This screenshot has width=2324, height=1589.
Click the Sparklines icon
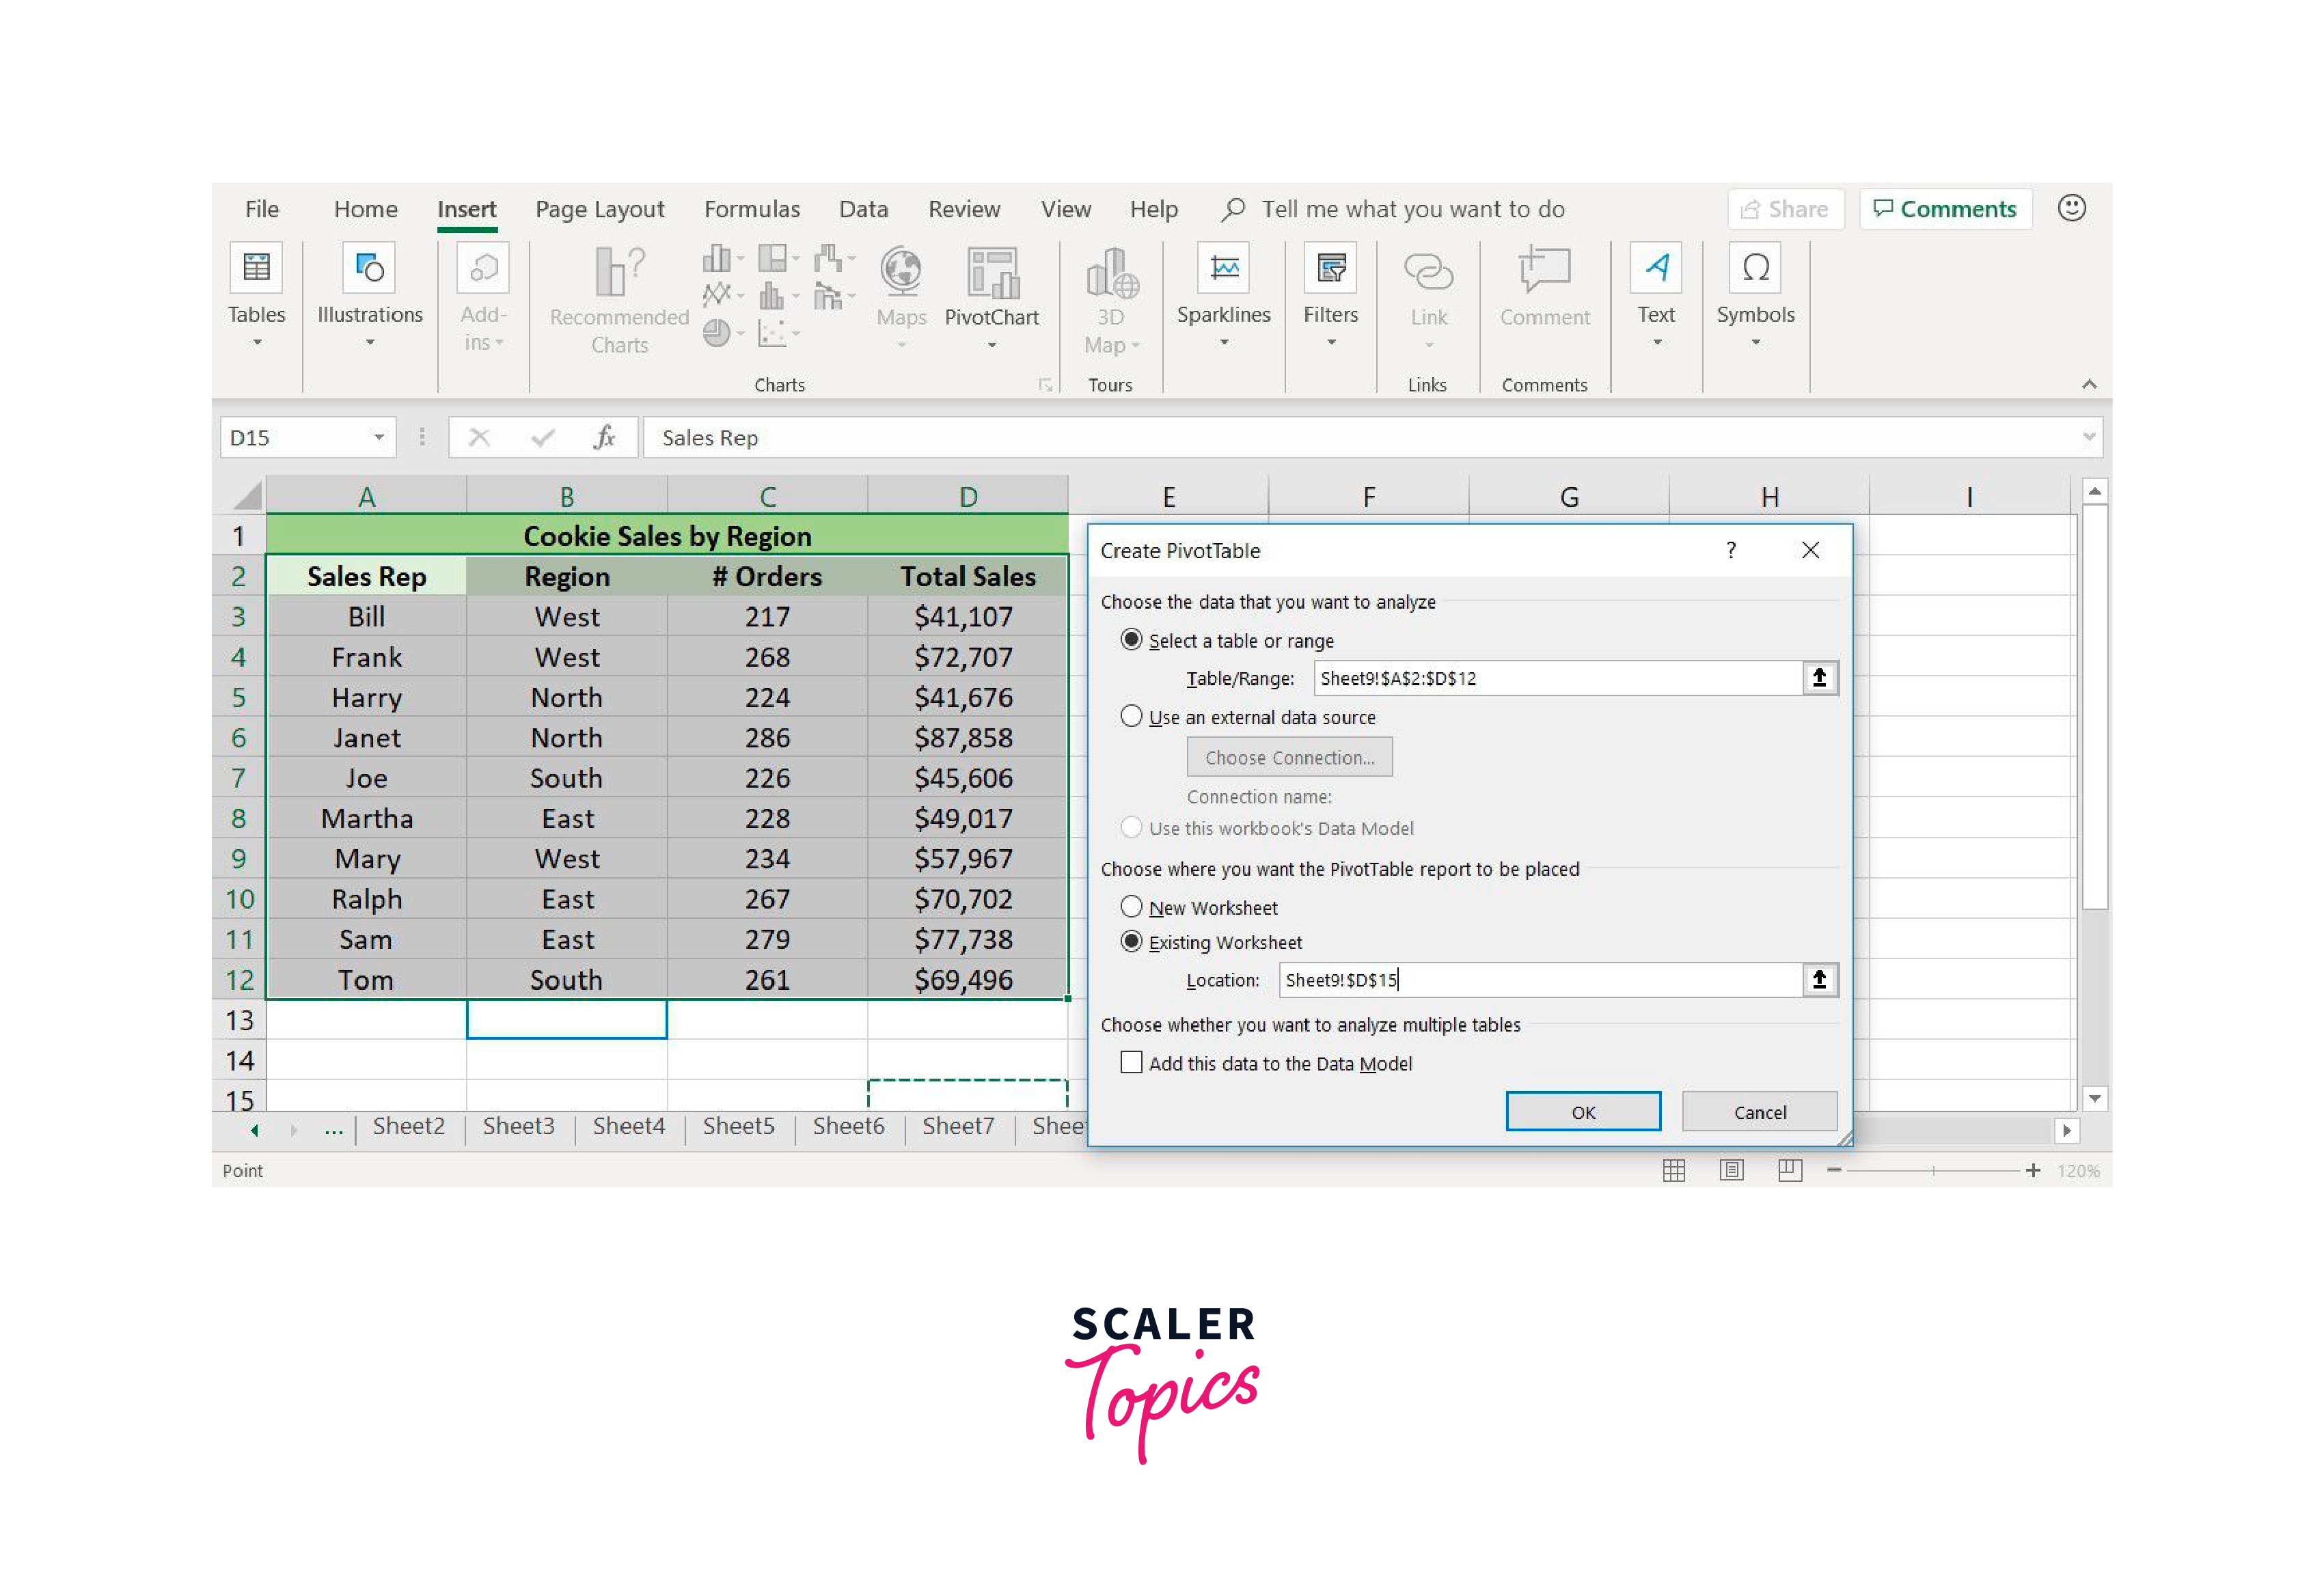[x=1223, y=268]
